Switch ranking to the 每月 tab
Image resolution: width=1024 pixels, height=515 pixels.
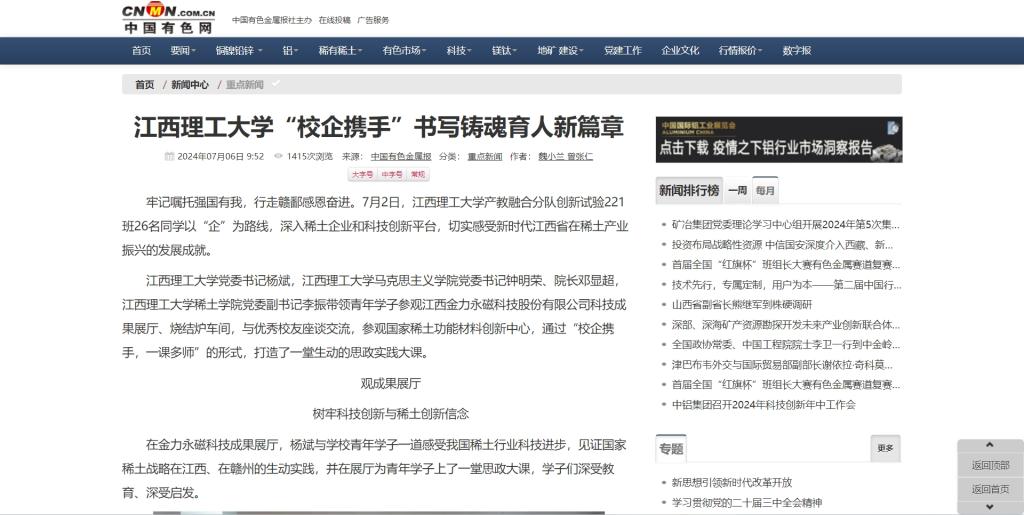(765, 190)
